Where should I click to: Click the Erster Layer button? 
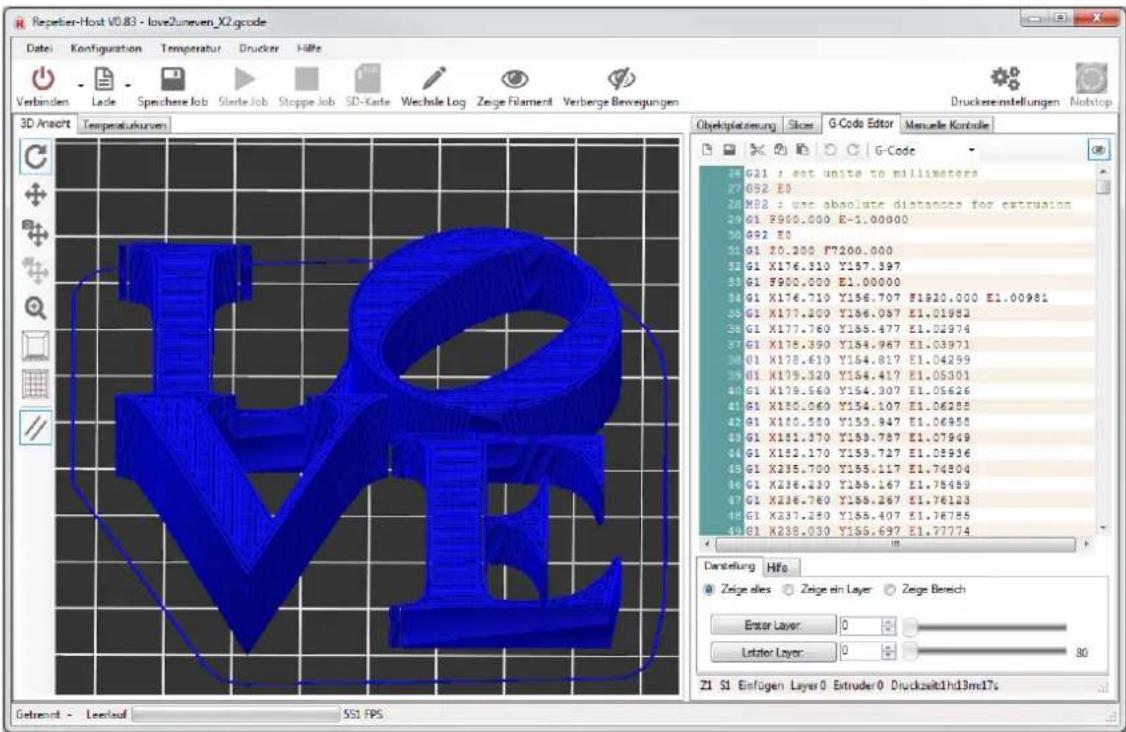tap(773, 625)
